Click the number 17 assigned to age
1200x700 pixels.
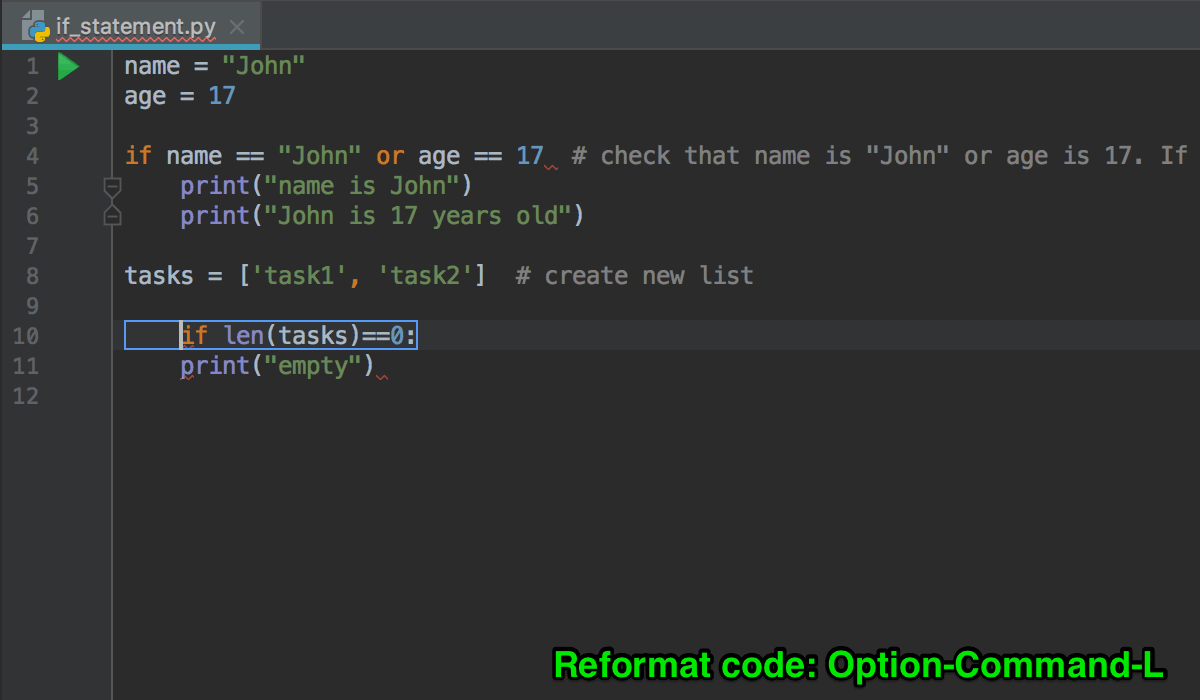(x=221, y=96)
